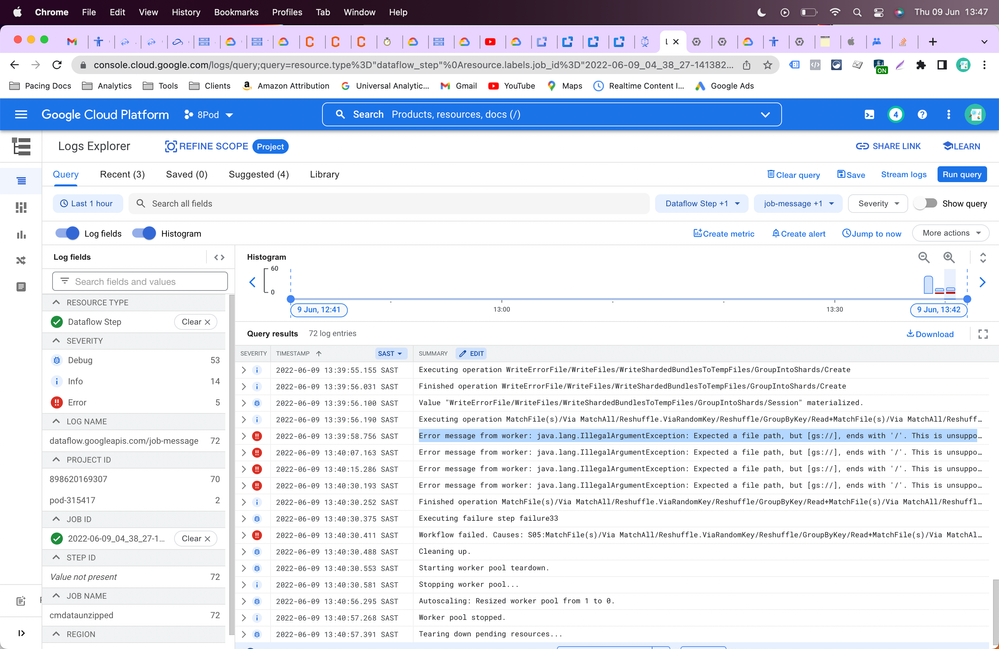Open Severity filter dropdown
The image size is (999, 649).
tap(878, 204)
